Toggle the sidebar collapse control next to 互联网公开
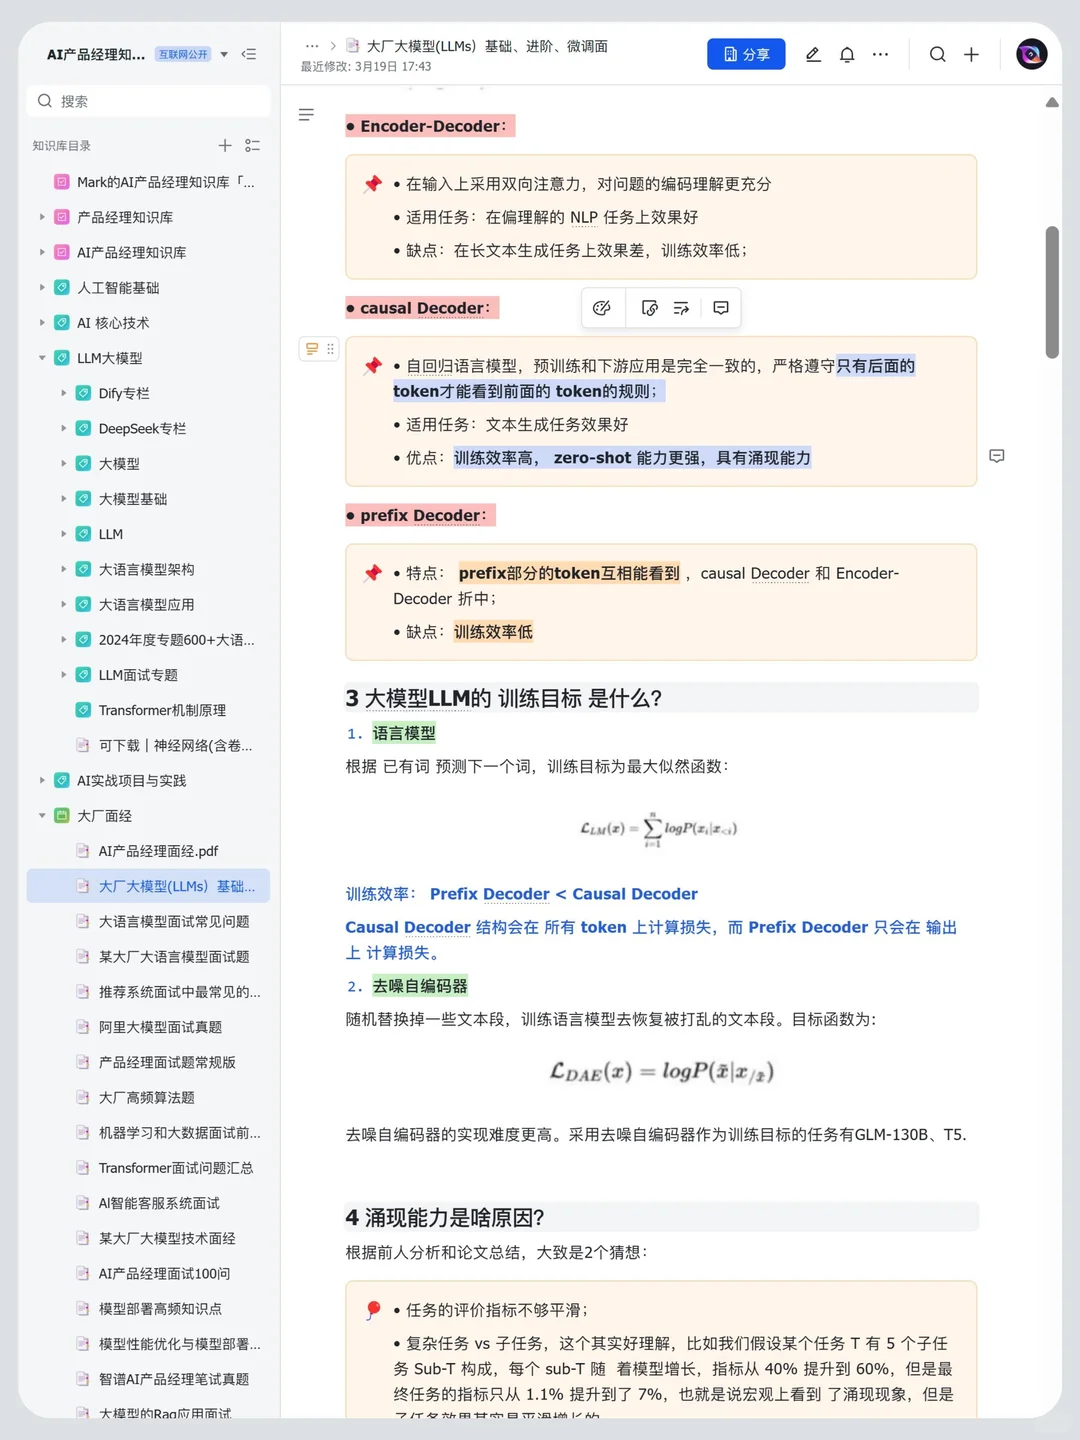 (x=249, y=54)
